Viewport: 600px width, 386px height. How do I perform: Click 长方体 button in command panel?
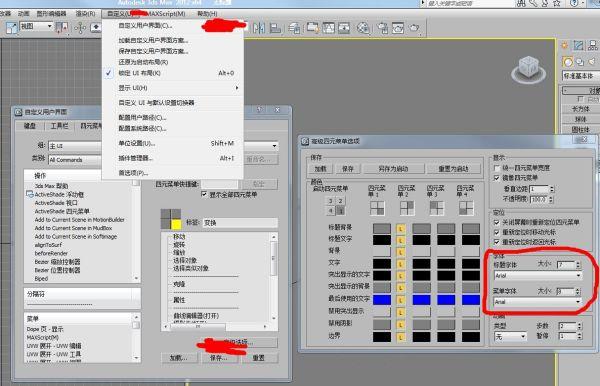[581, 109]
